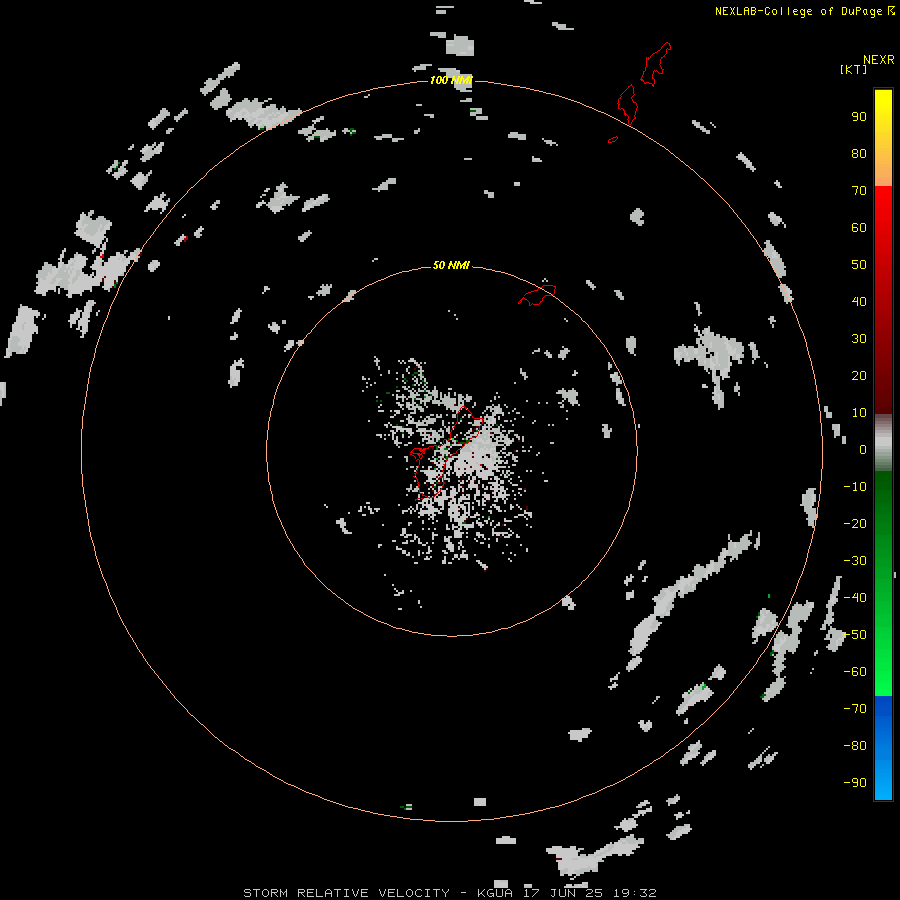Viewport: 900px width, 900px height.
Task: Click the -20 knot scale value
Action: [855, 523]
